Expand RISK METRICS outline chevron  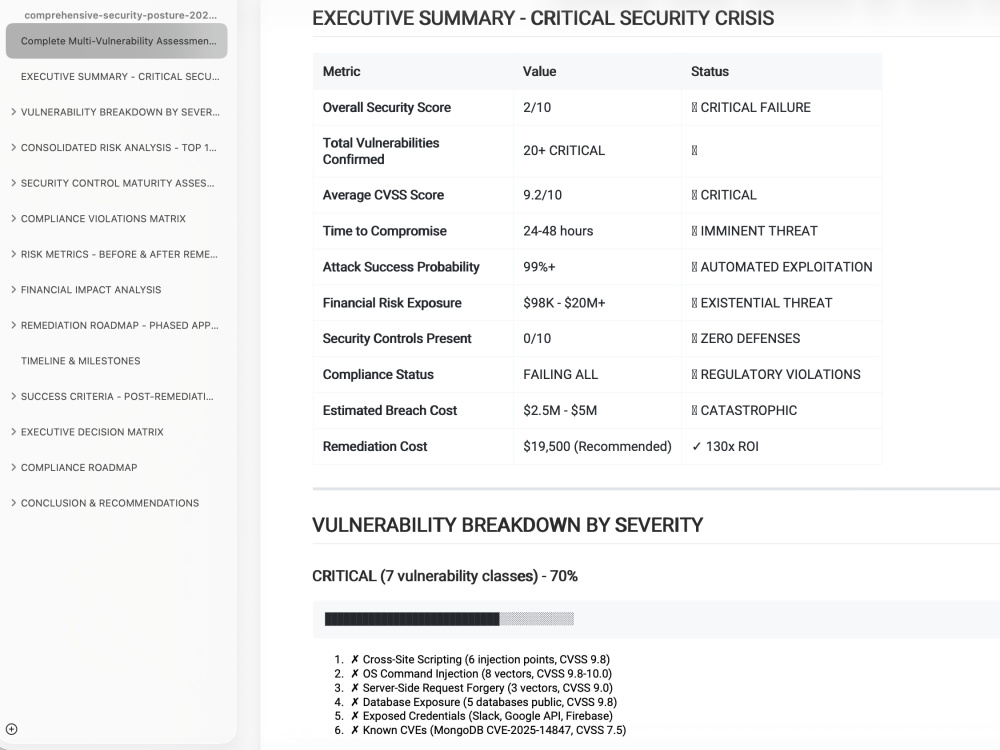pos(13,254)
